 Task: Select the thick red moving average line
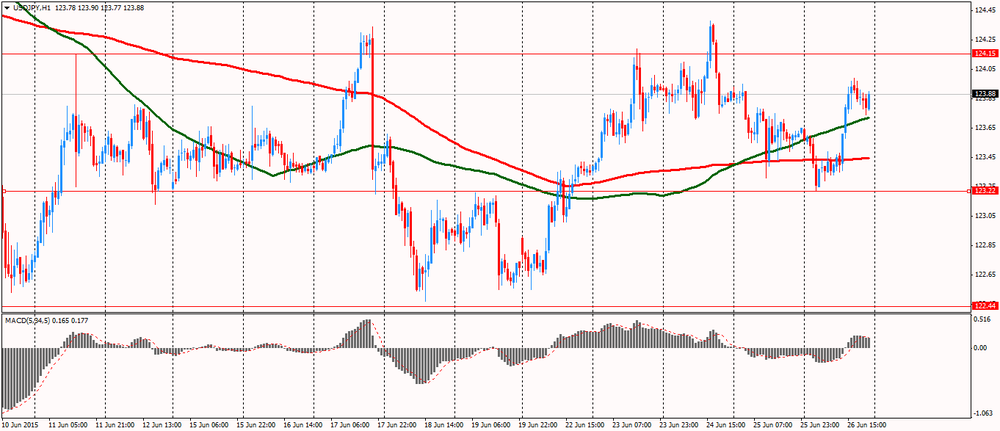[x=250, y=73]
